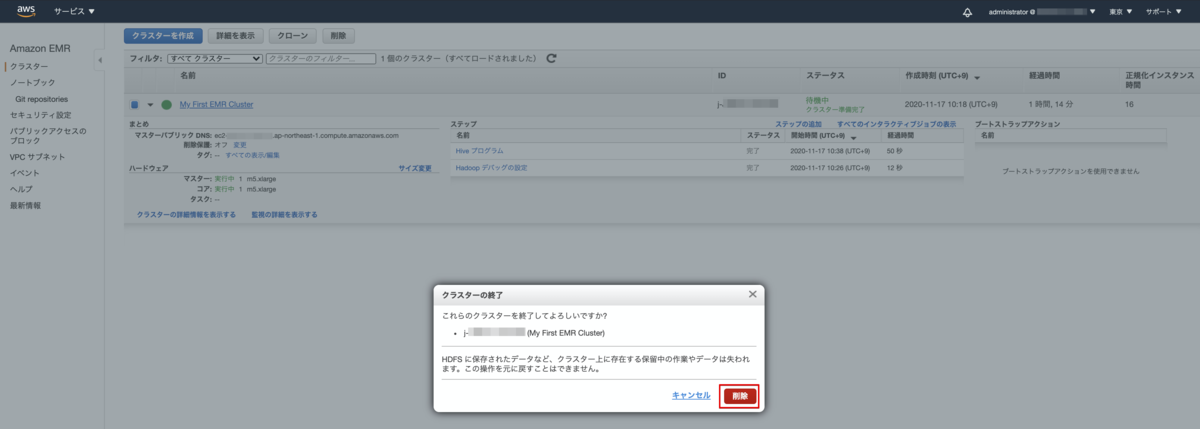
Task: Open 最新情報 in the sidebar
Action: point(25,205)
